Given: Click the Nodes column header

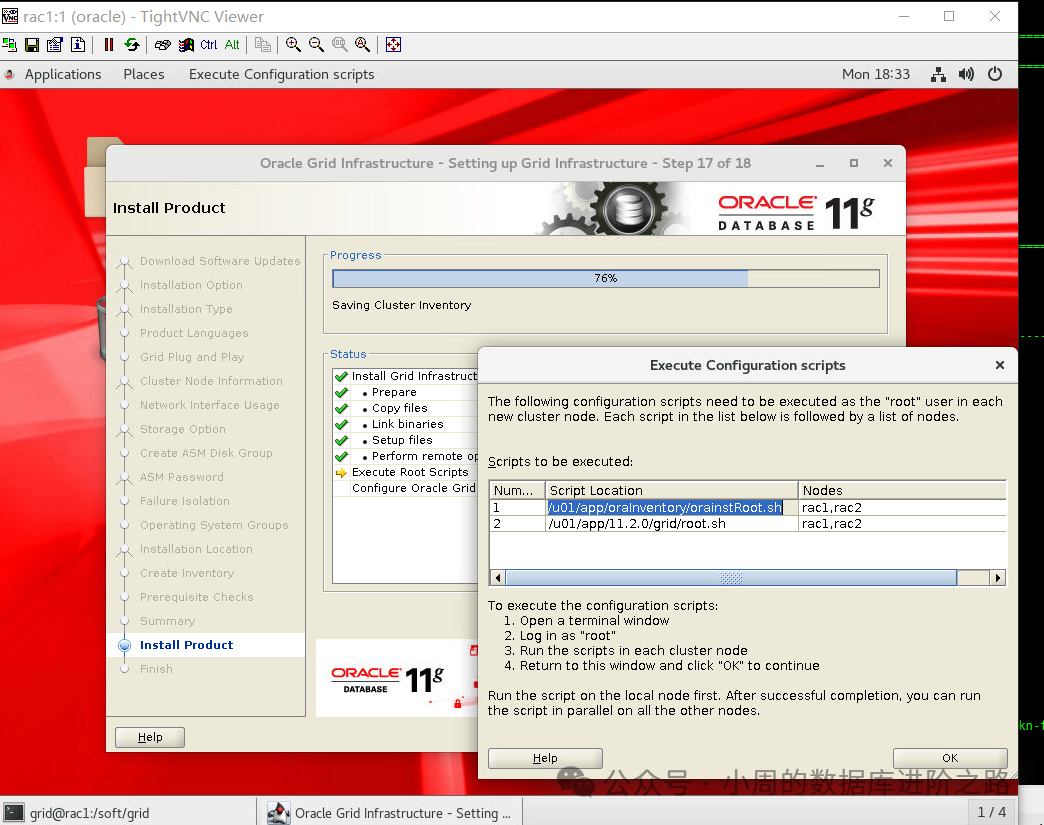Looking at the screenshot, I should point(902,490).
